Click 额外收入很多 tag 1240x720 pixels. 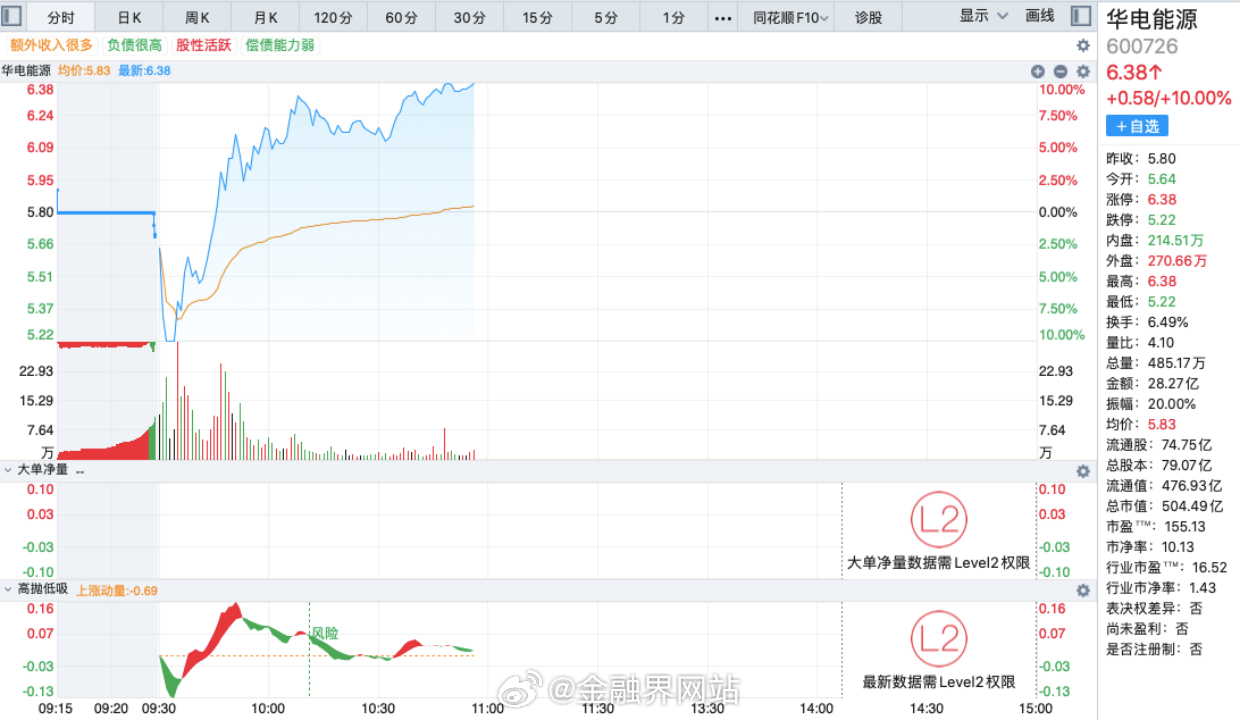click(x=51, y=45)
